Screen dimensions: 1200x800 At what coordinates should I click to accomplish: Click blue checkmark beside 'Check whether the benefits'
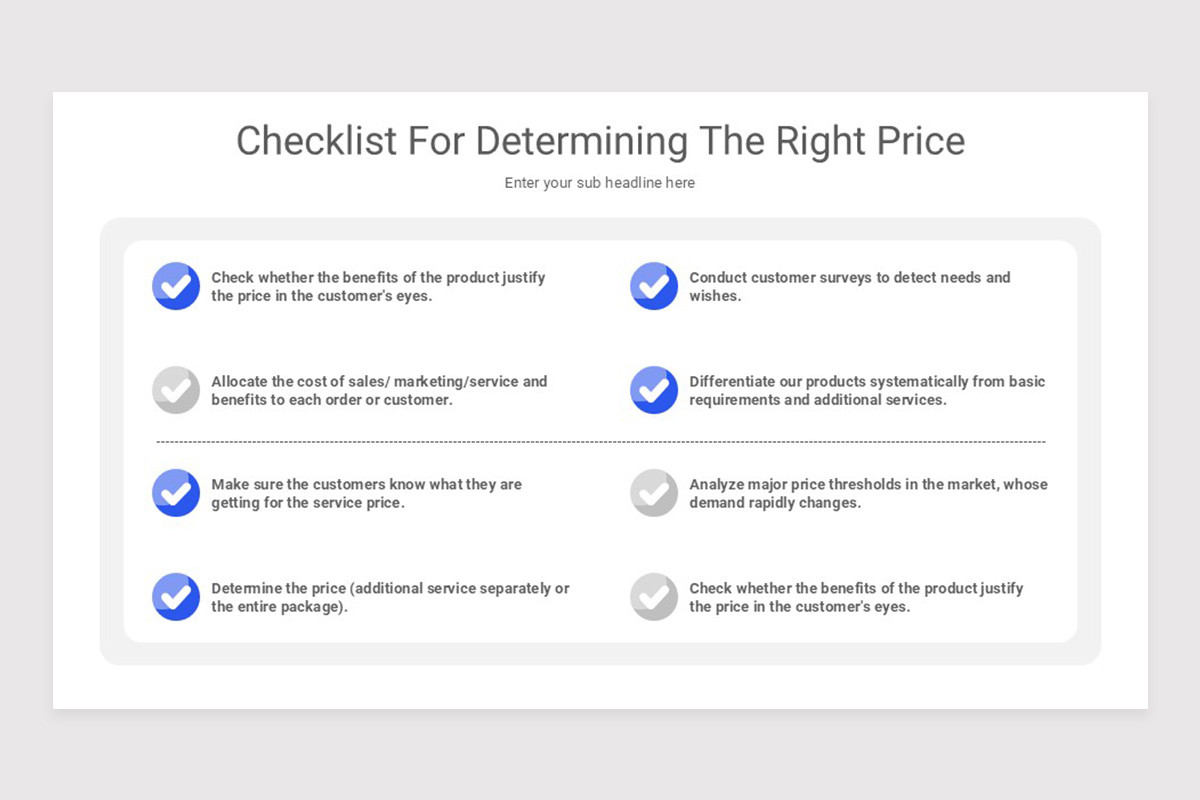point(176,286)
